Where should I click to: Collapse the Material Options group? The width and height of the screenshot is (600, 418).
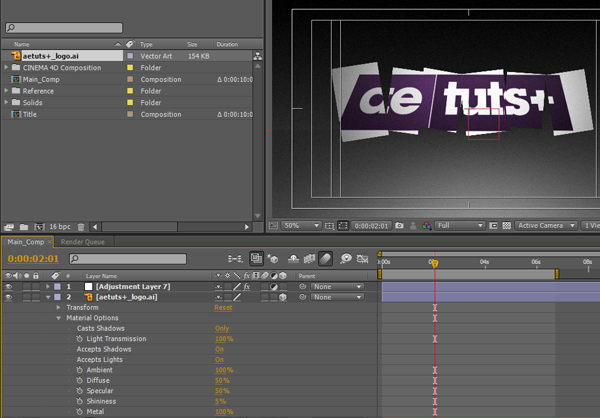pos(58,318)
